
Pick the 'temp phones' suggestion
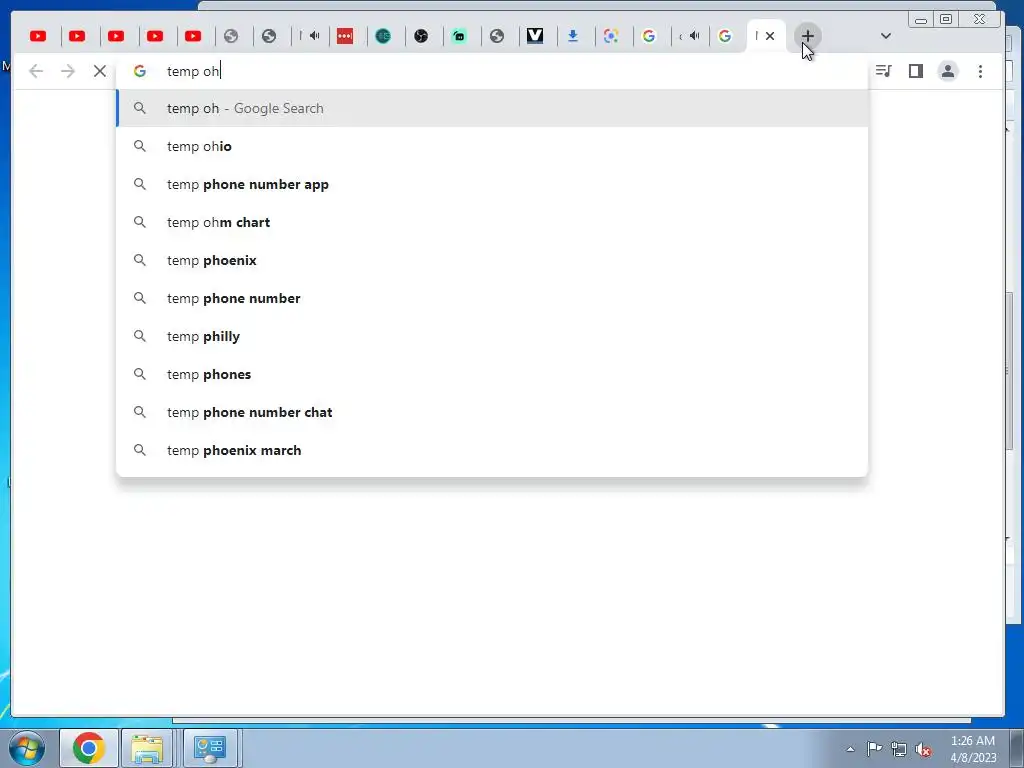(492, 374)
